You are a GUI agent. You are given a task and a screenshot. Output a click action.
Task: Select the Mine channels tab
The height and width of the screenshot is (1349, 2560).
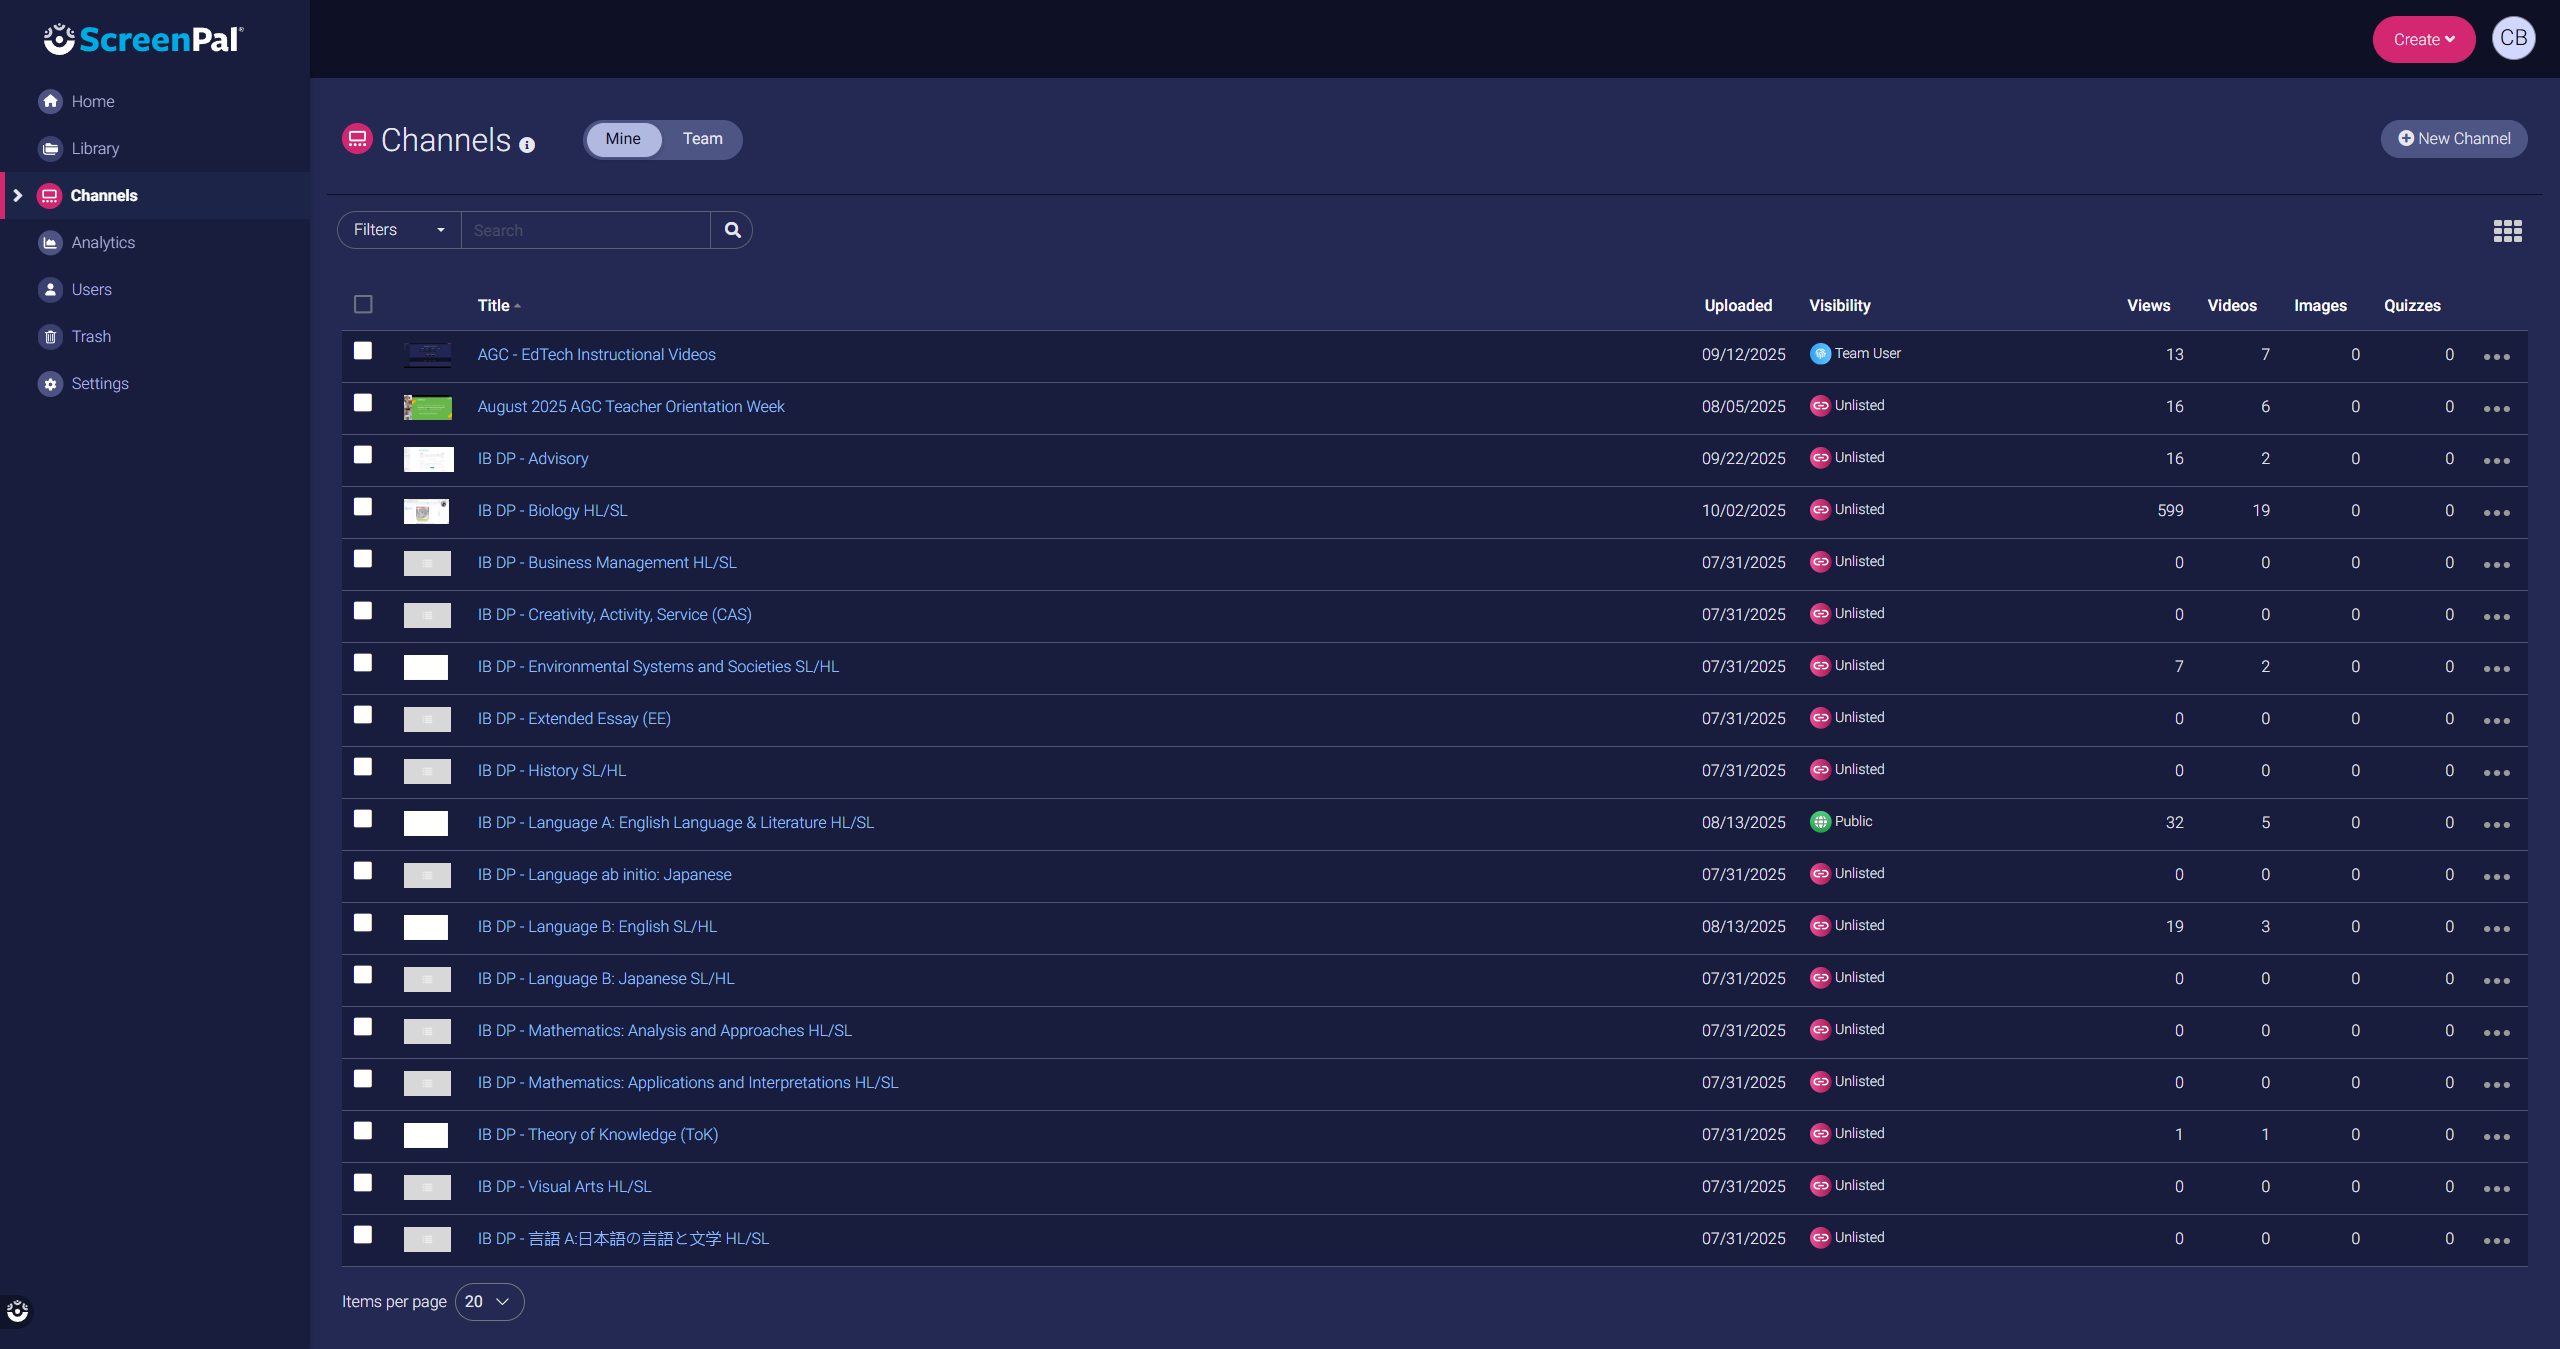point(622,139)
